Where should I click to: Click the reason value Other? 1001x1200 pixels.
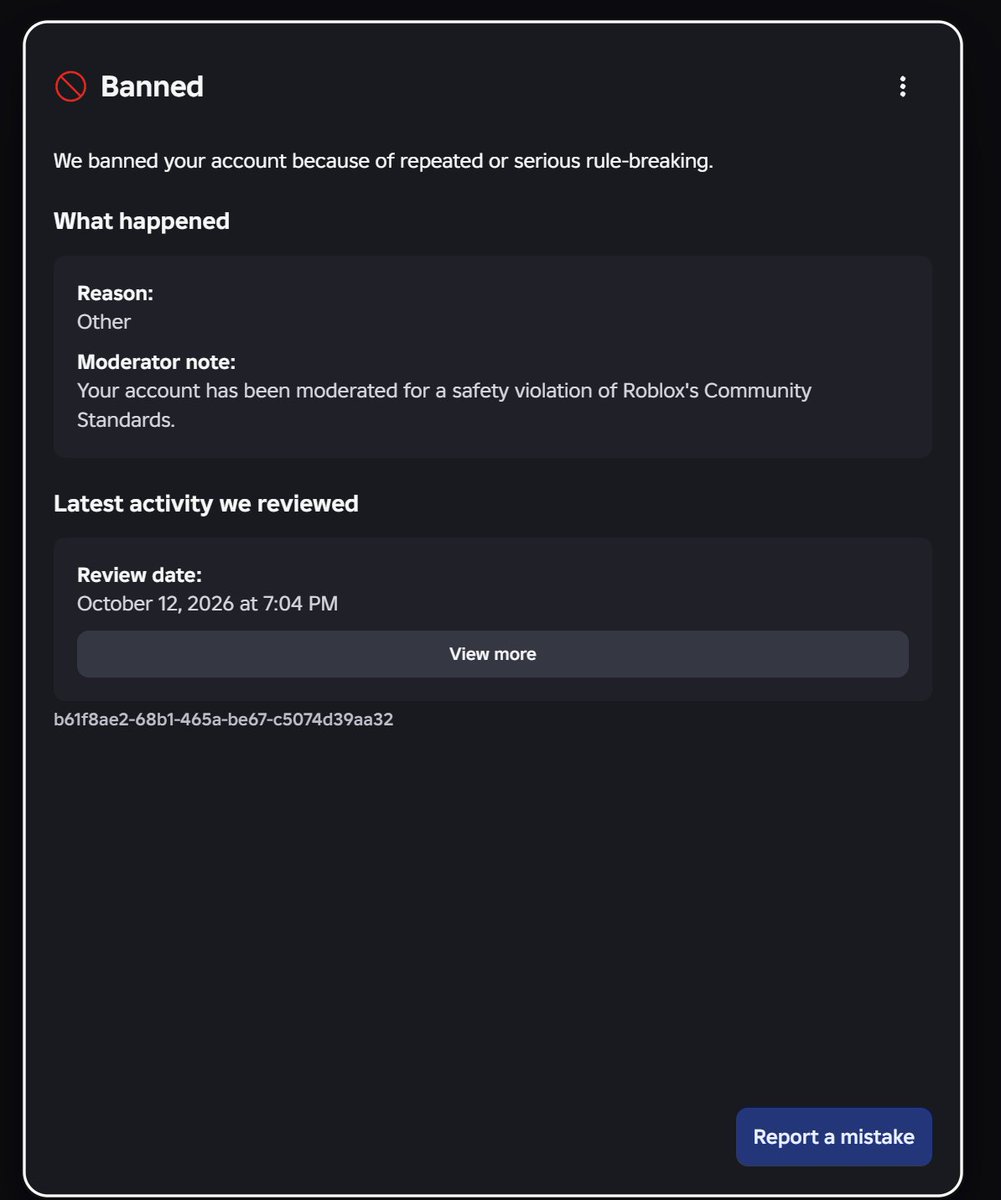104,322
